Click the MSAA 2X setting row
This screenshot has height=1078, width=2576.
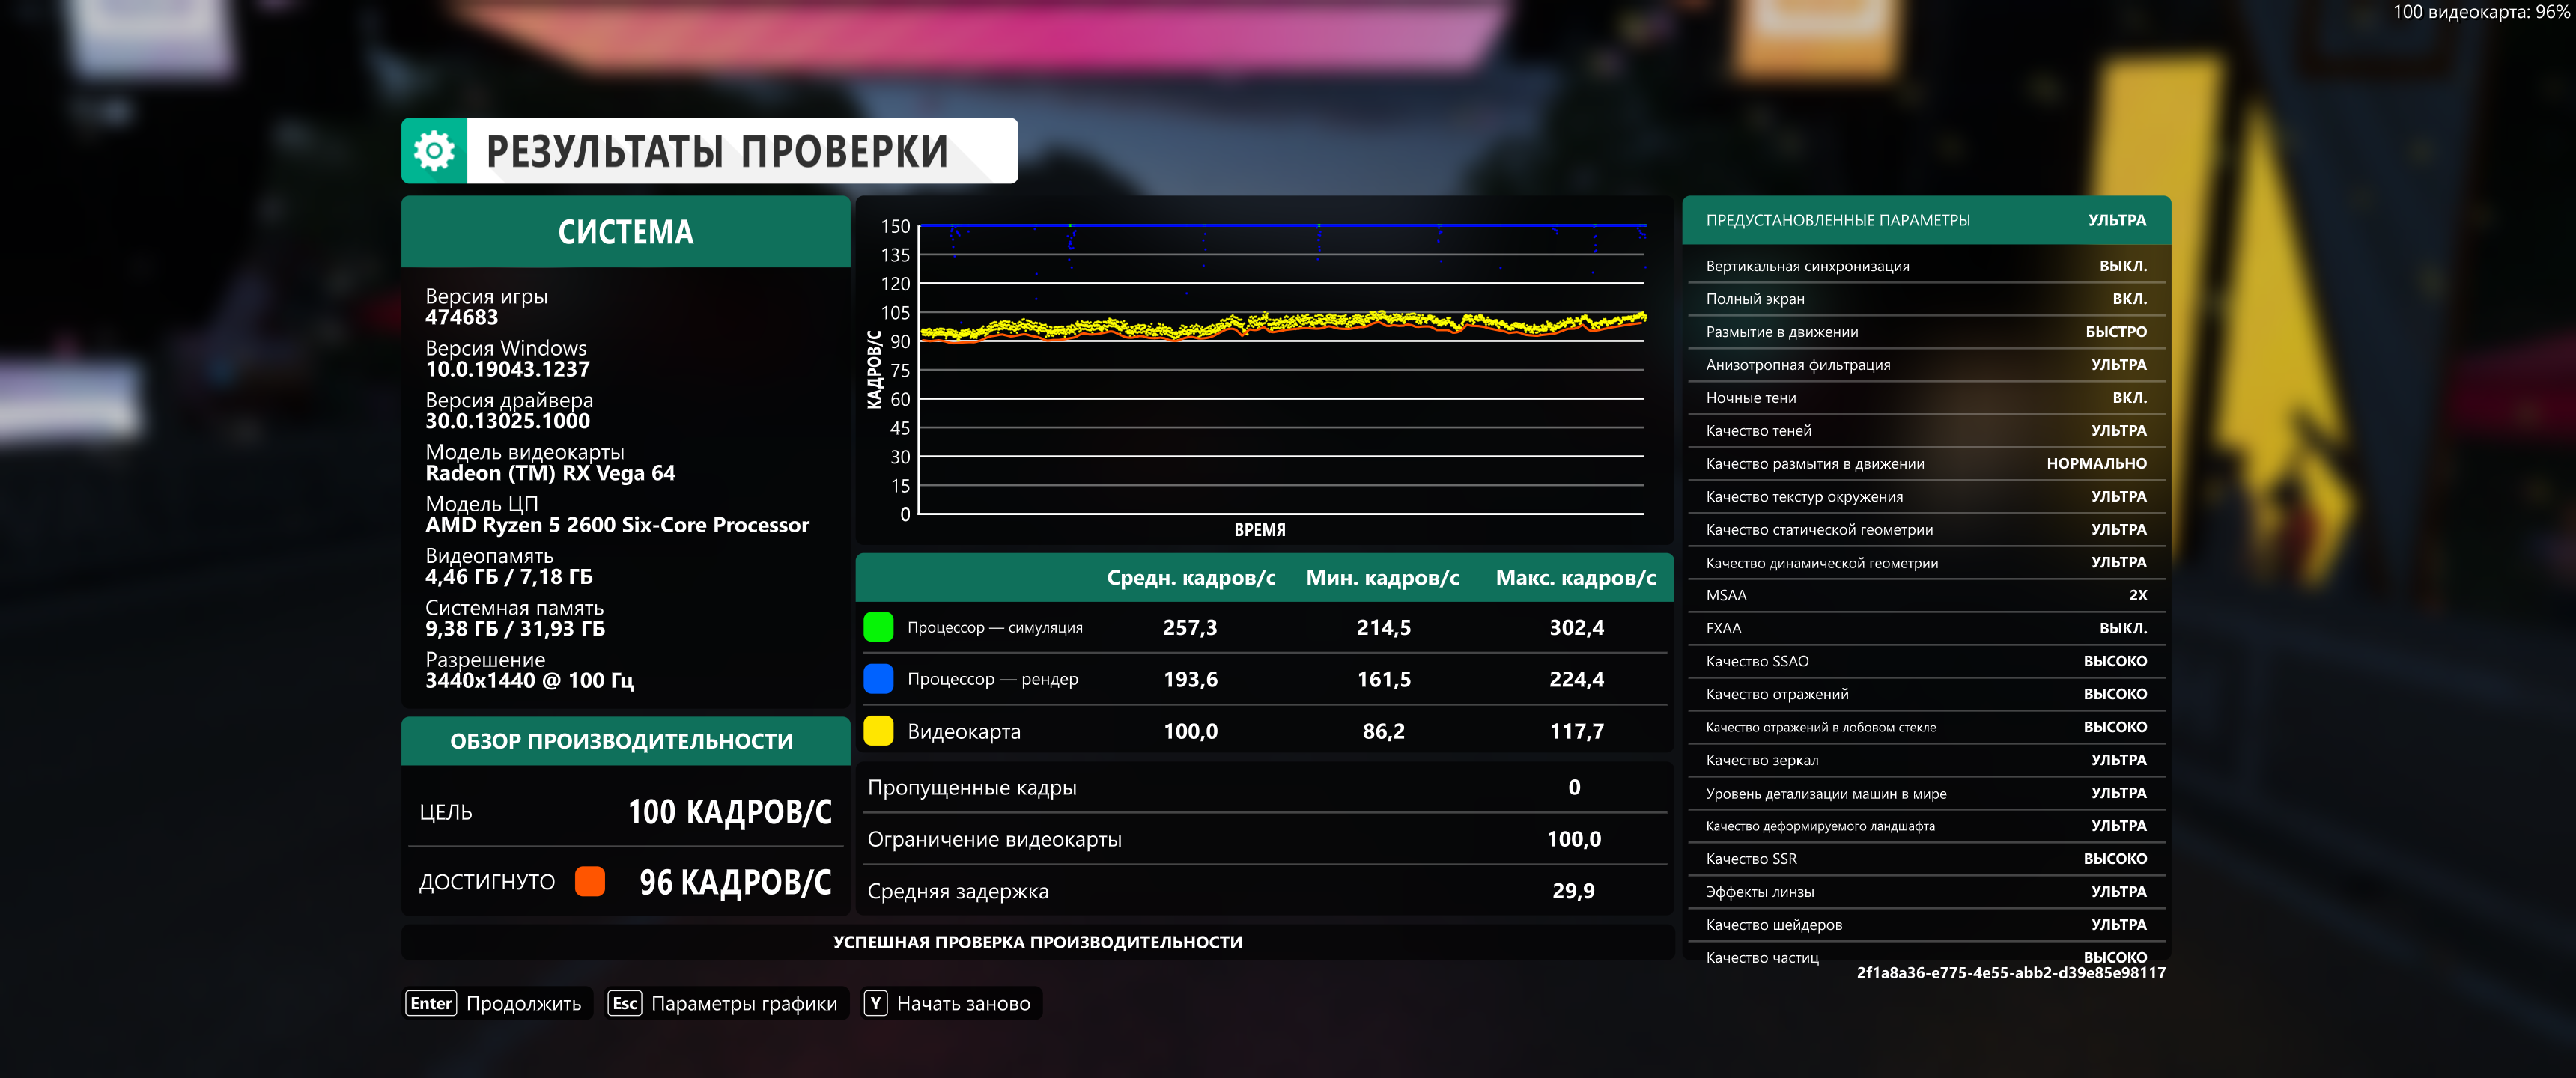[x=1925, y=595]
